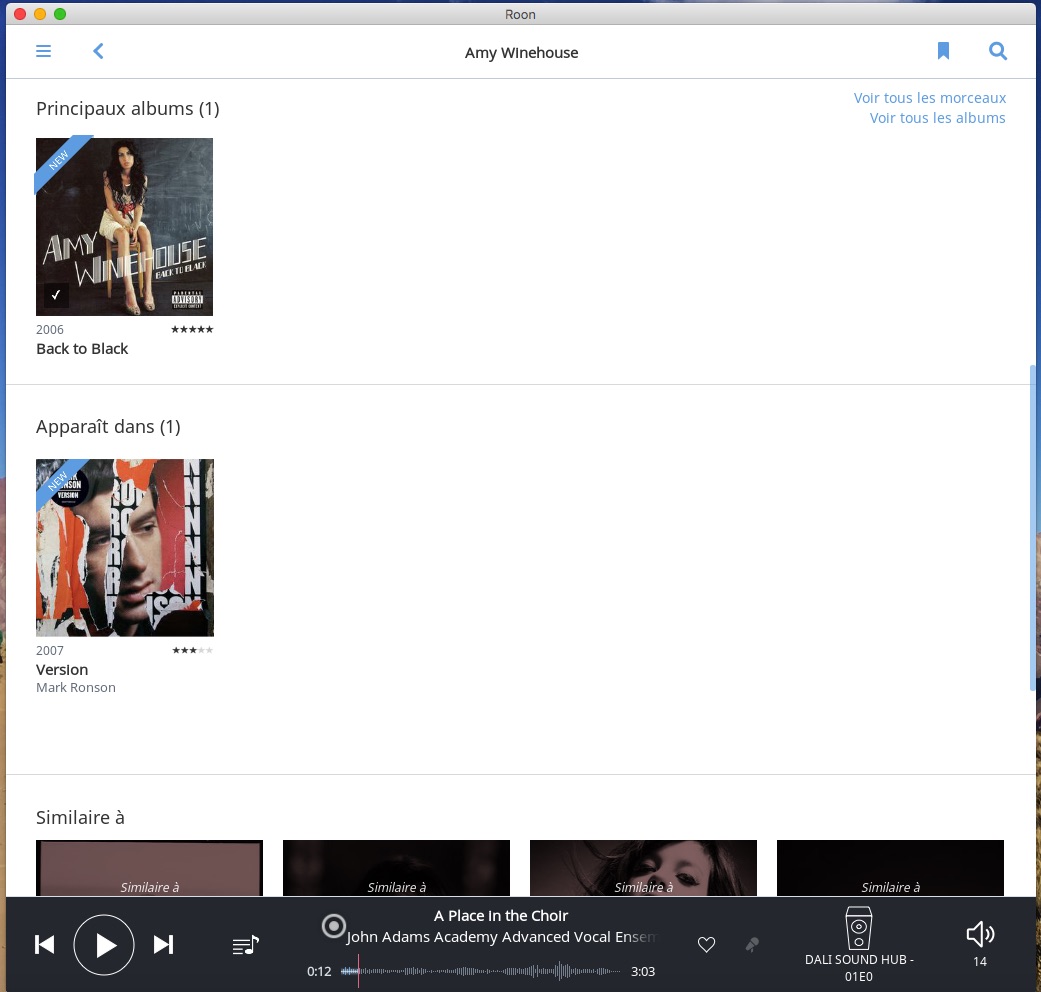Click the elapsed time 0:12
The image size is (1041, 992).
[319, 971]
